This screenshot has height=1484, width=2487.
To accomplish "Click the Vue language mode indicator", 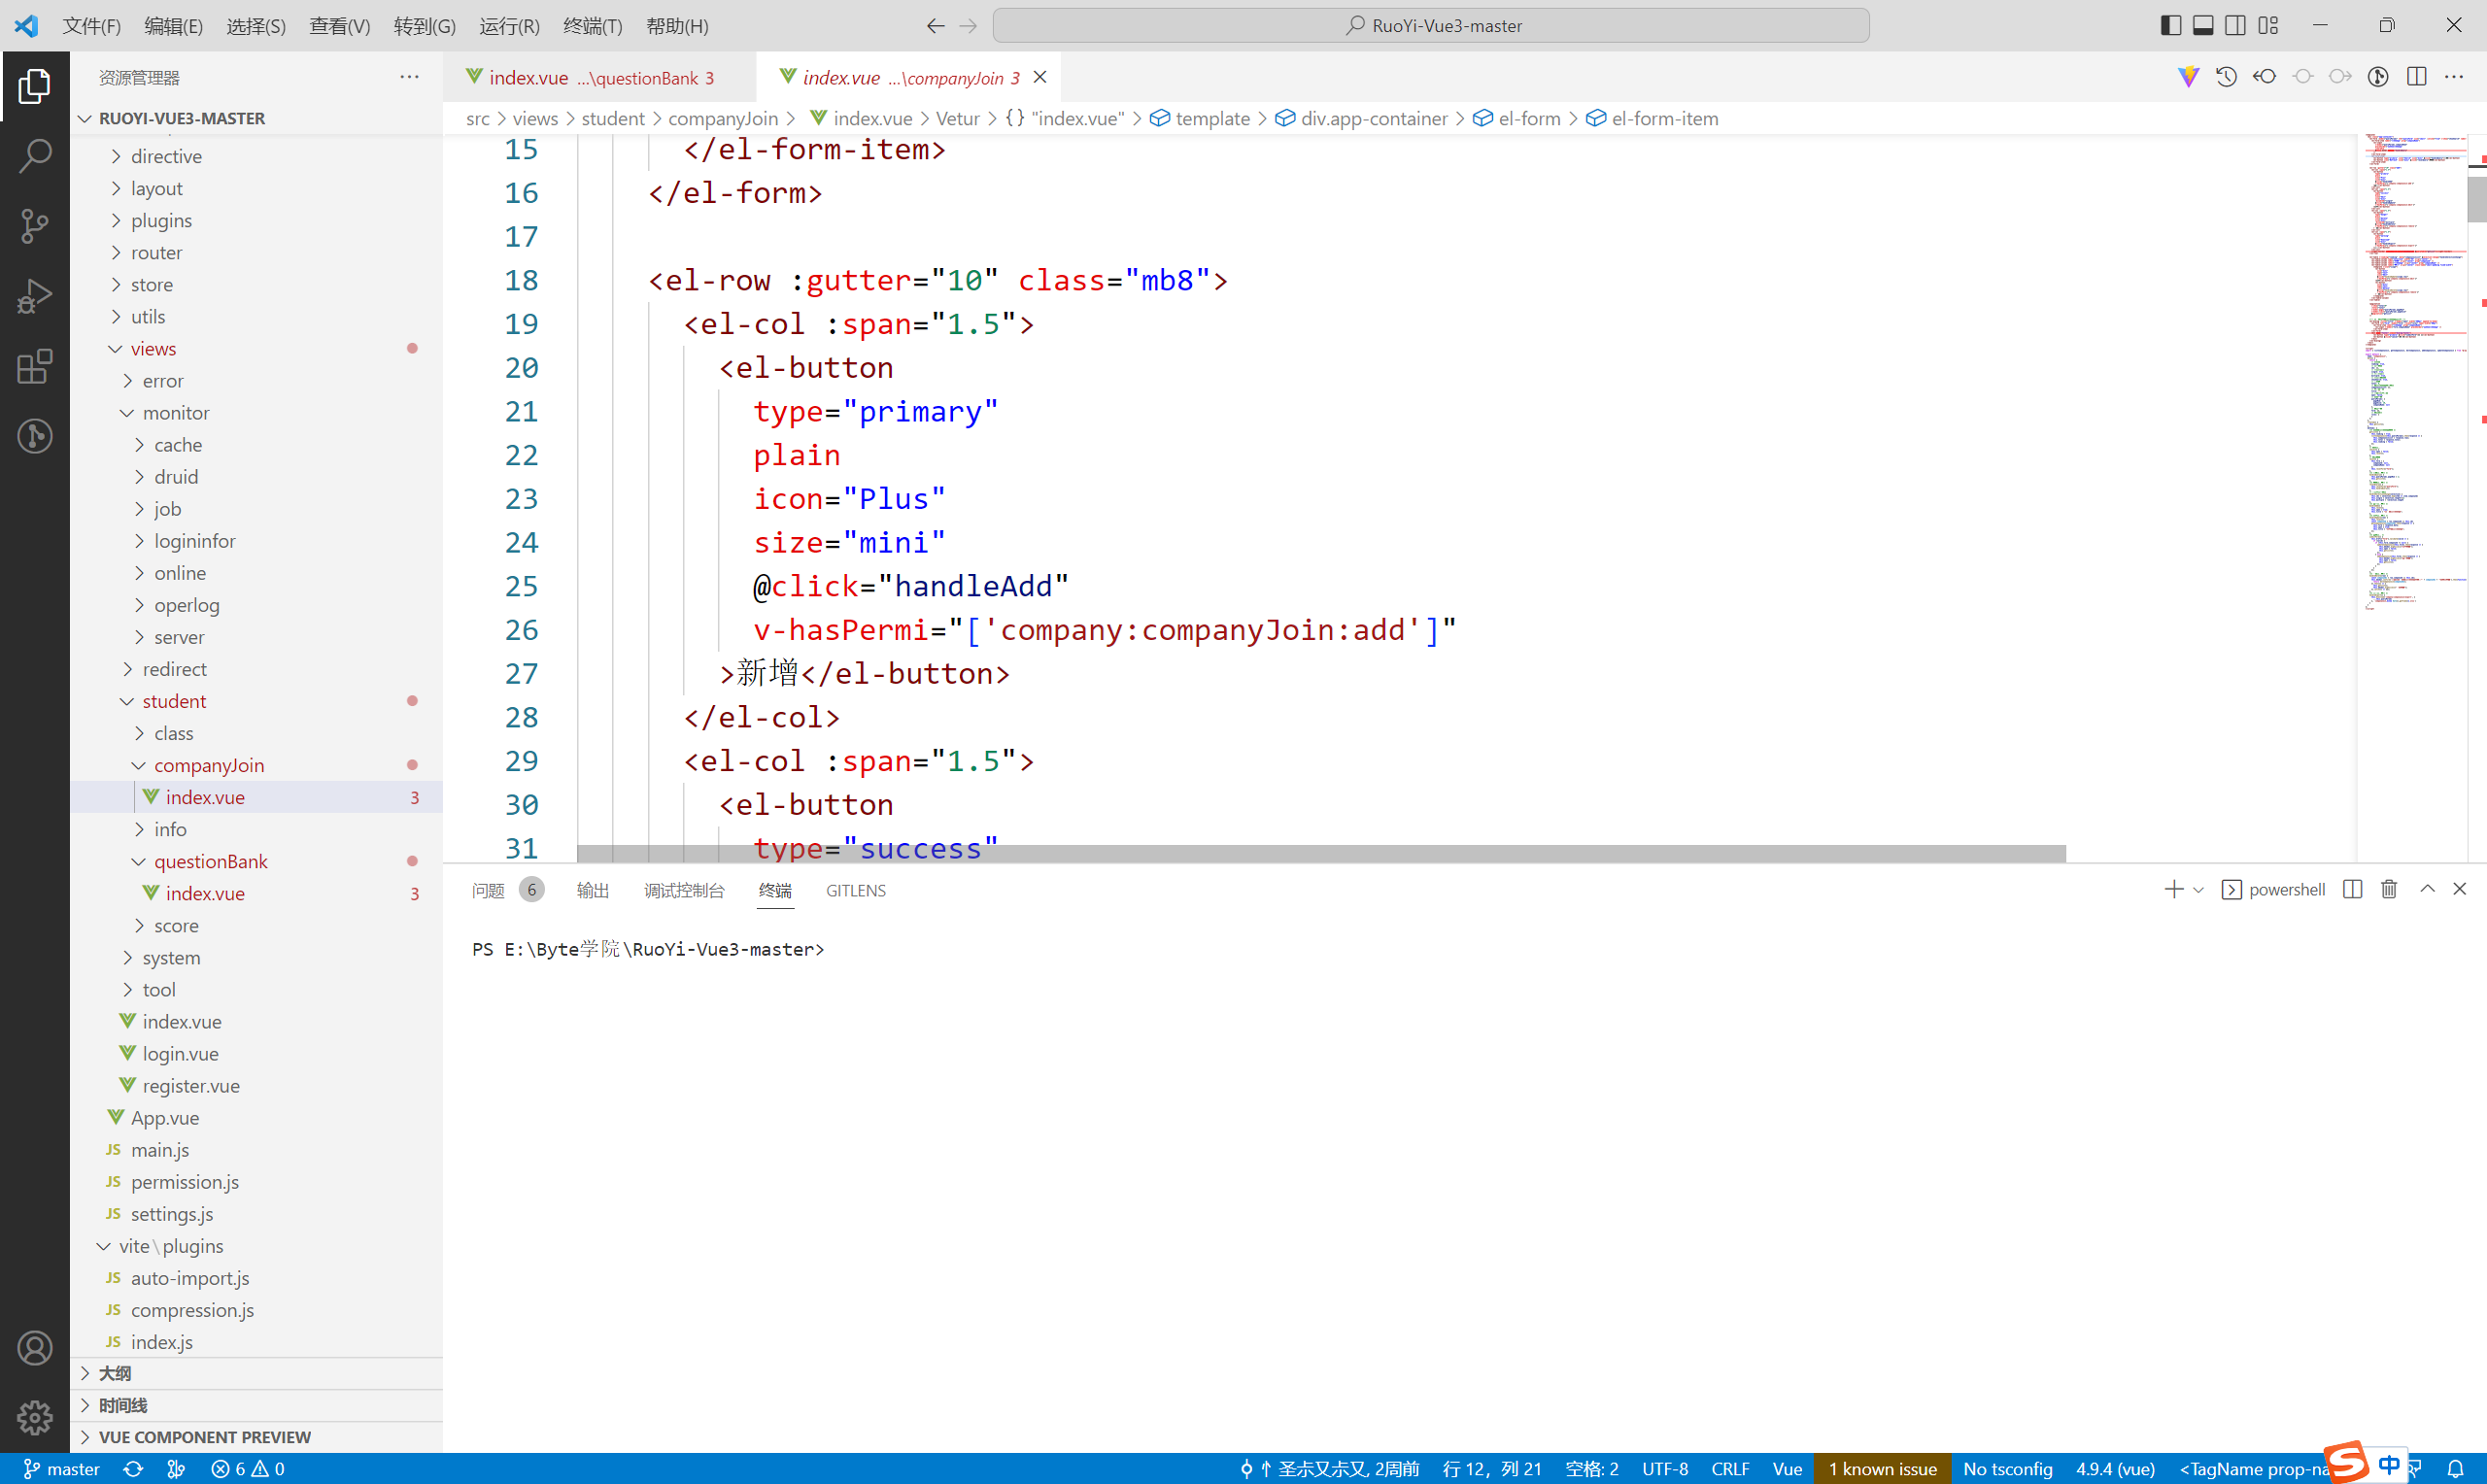I will tap(1786, 1469).
